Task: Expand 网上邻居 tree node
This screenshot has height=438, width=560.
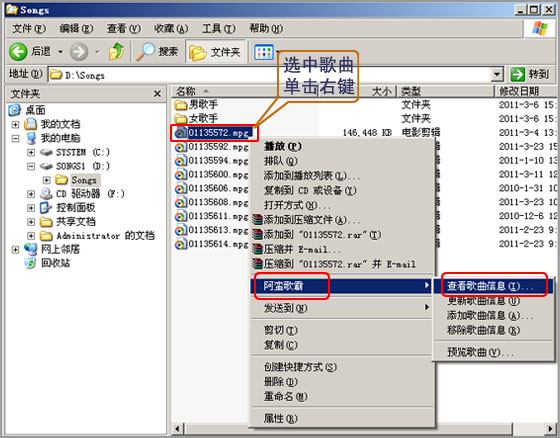Action: coord(15,249)
